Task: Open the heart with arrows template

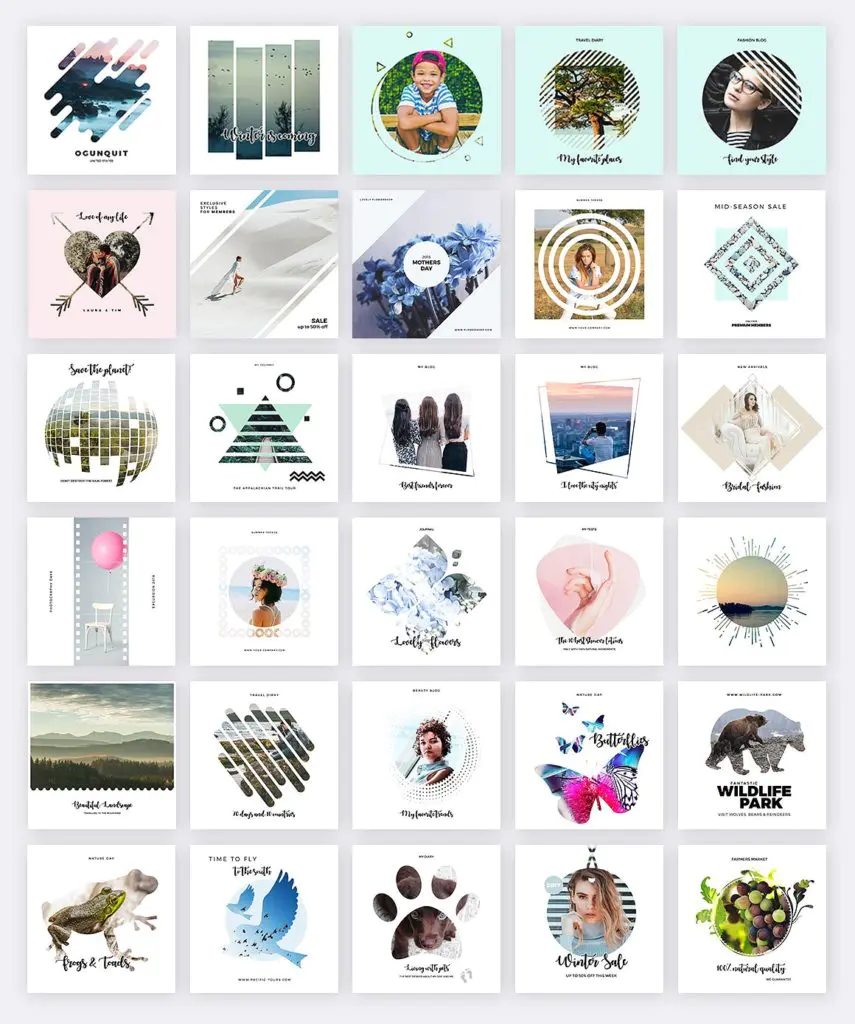Action: pyautogui.click(x=101, y=264)
